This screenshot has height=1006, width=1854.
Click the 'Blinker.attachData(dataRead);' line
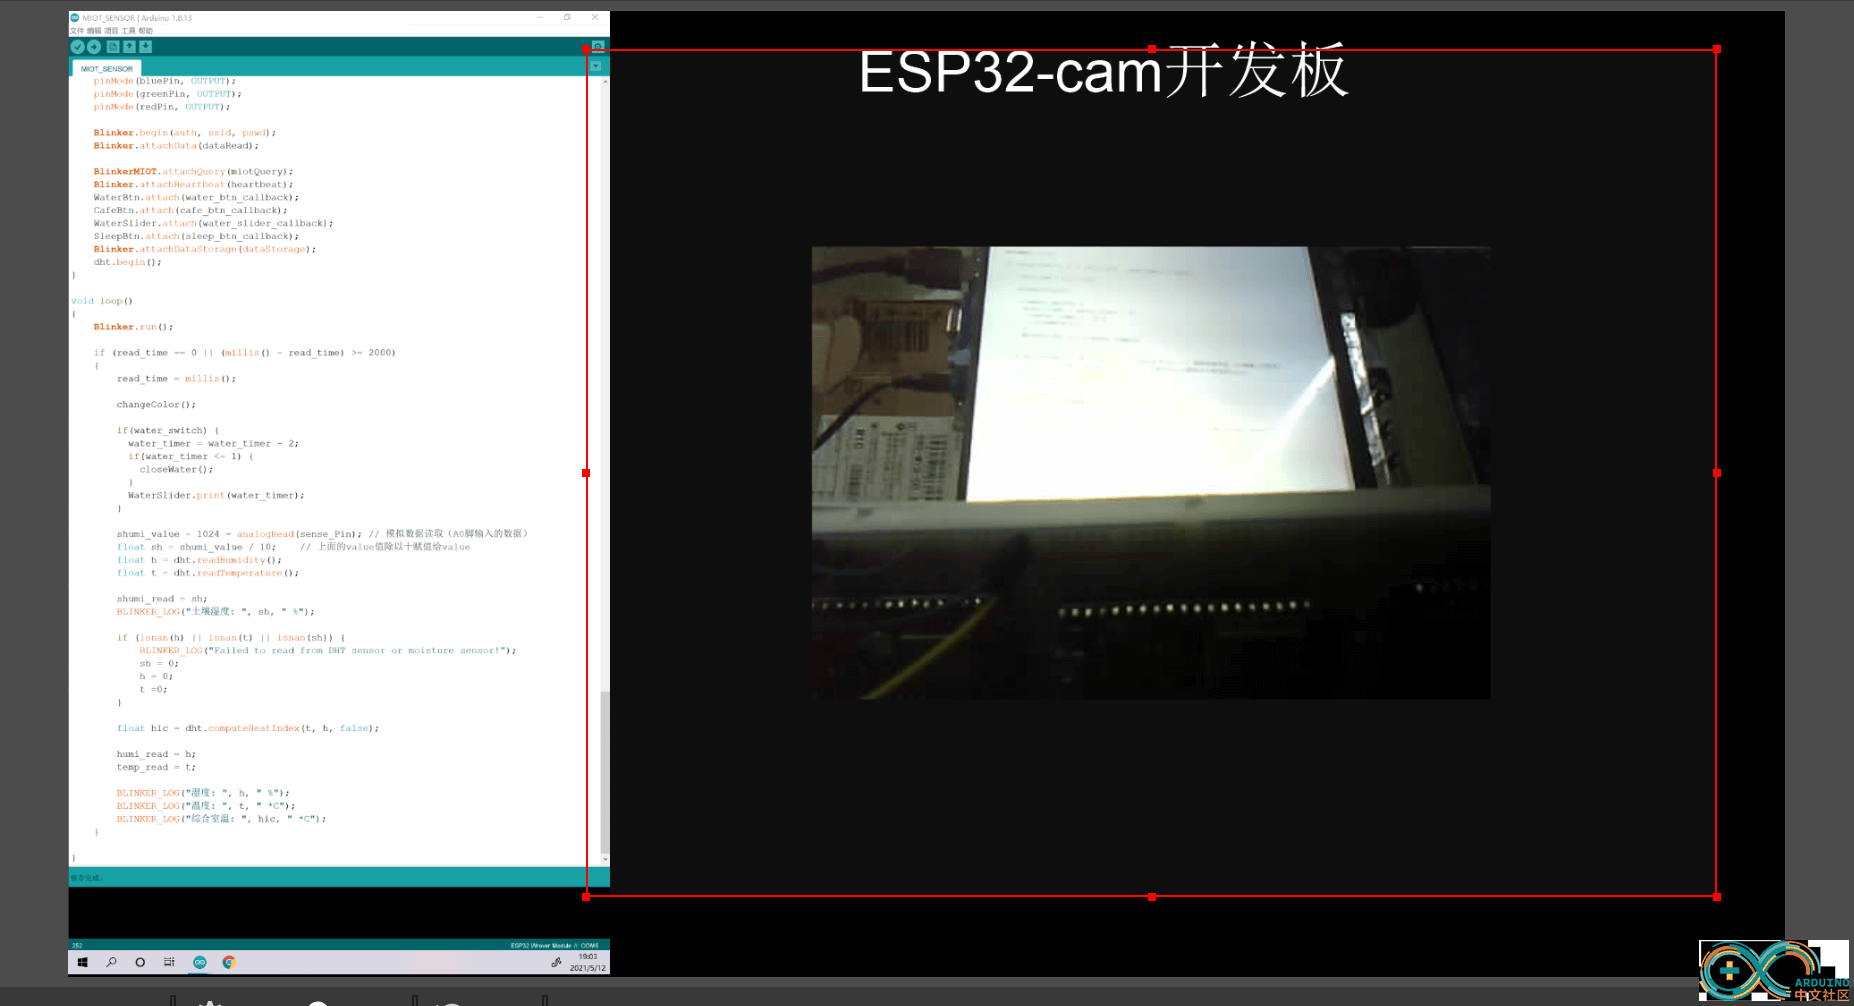point(176,146)
